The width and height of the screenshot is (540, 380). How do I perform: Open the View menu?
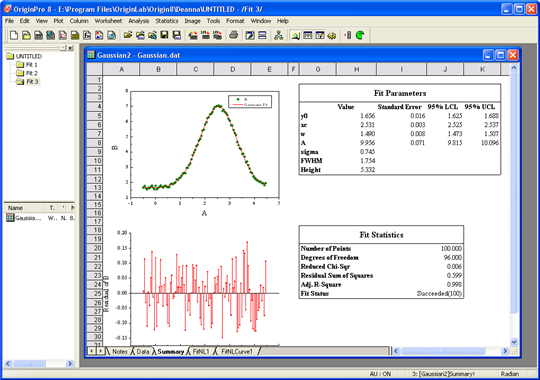point(42,21)
